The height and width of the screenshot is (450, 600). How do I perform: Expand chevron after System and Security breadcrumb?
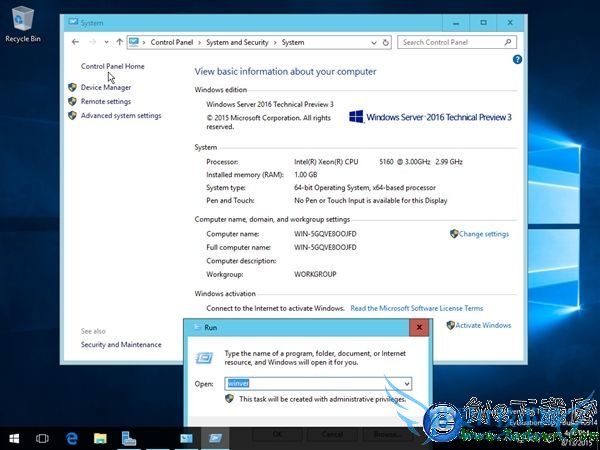click(x=275, y=42)
